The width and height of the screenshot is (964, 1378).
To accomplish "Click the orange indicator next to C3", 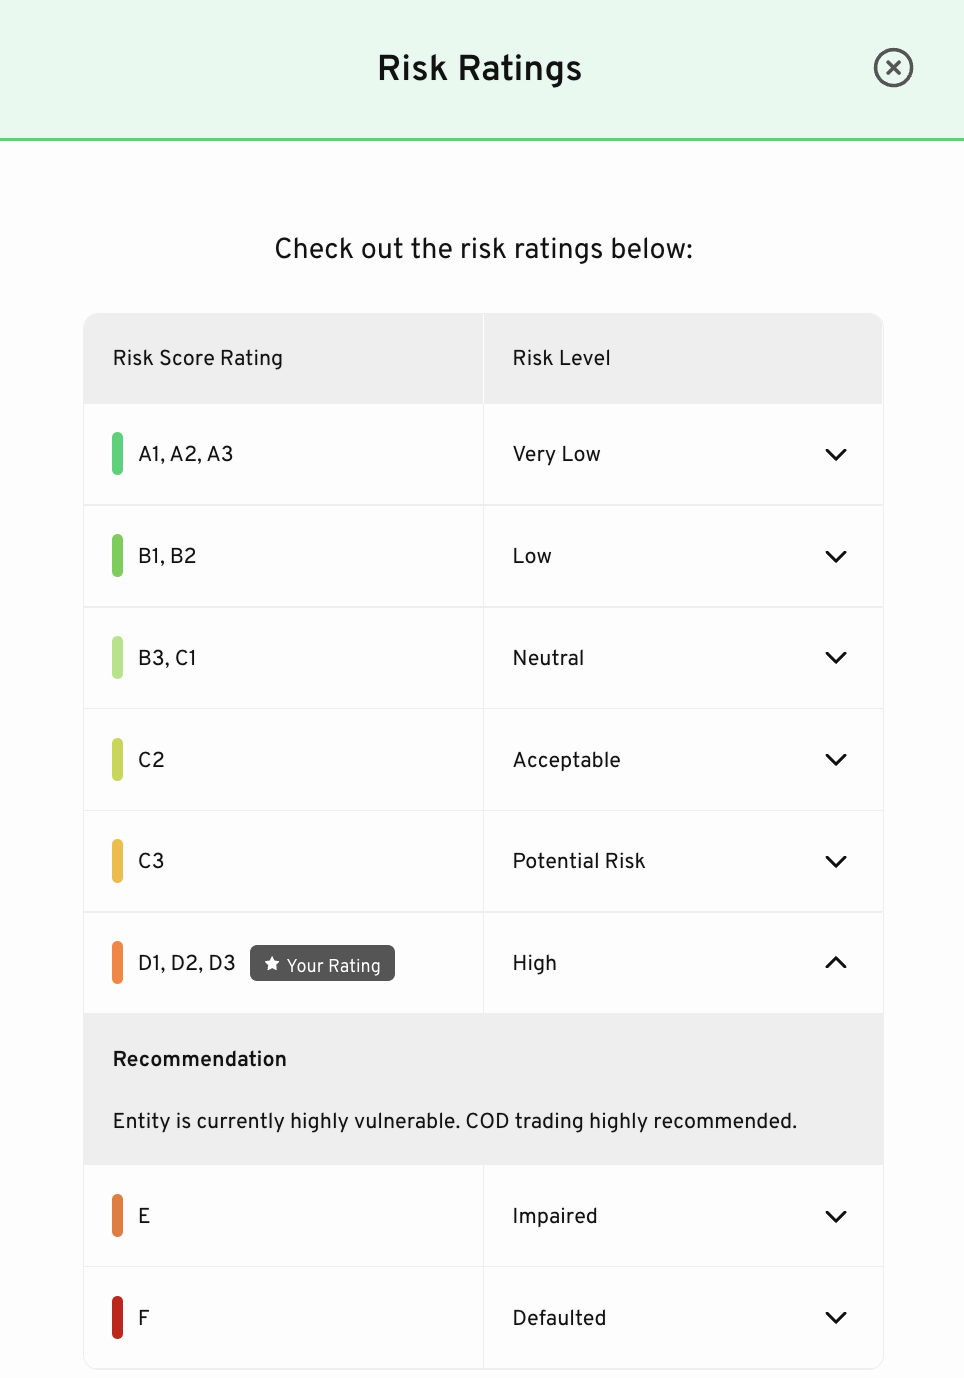I will point(116,861).
